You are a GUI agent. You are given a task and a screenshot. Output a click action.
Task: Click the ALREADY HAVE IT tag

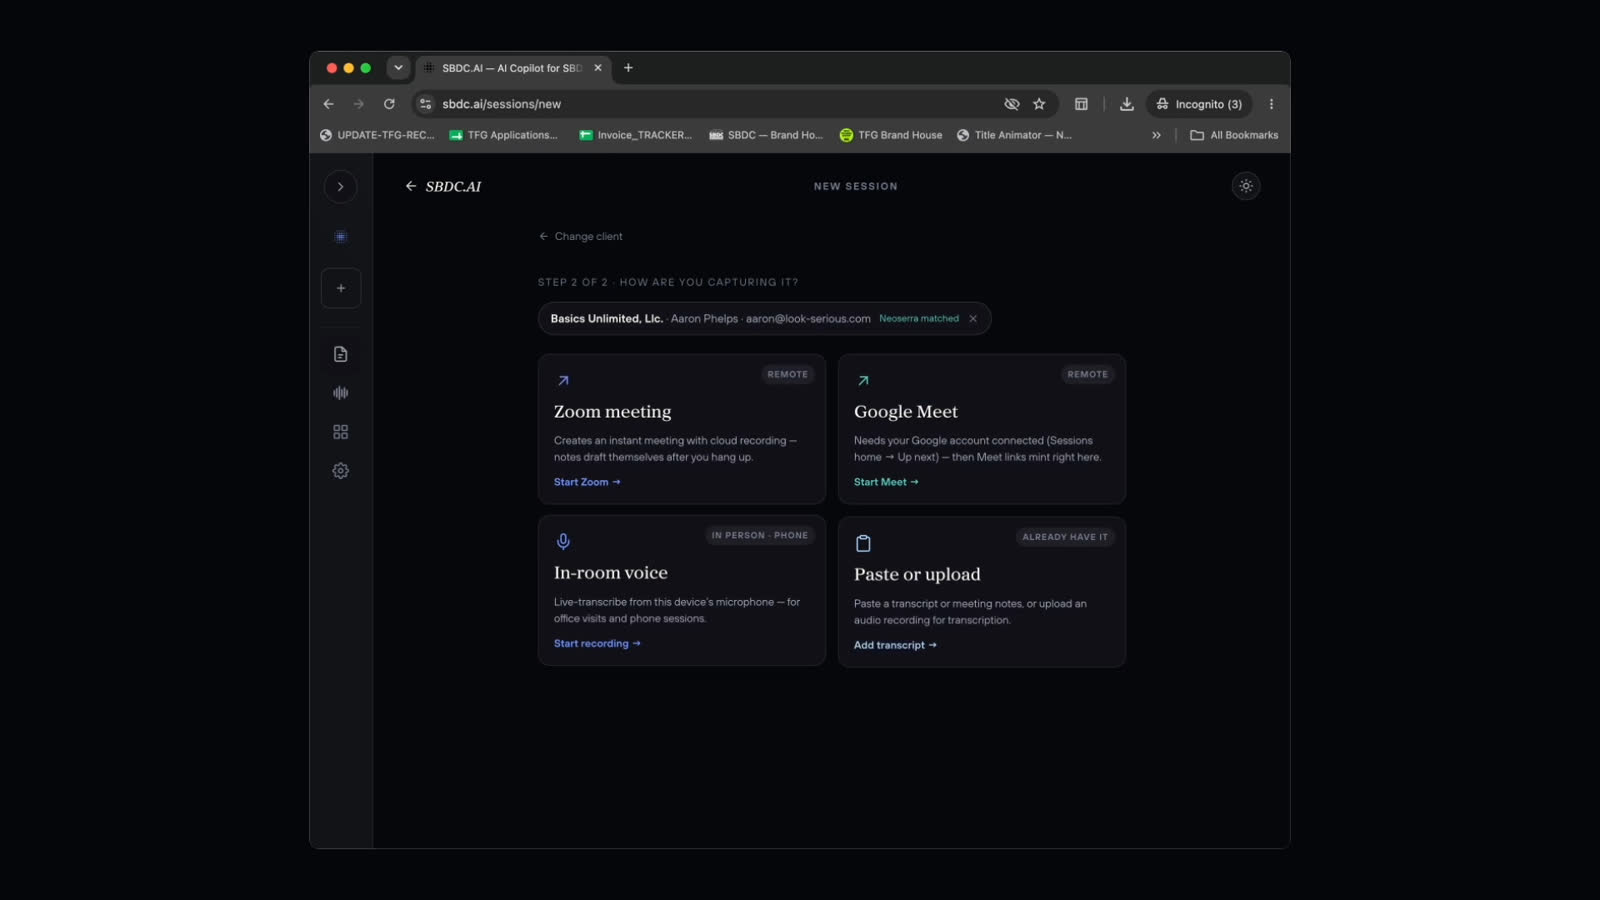tap(1065, 537)
